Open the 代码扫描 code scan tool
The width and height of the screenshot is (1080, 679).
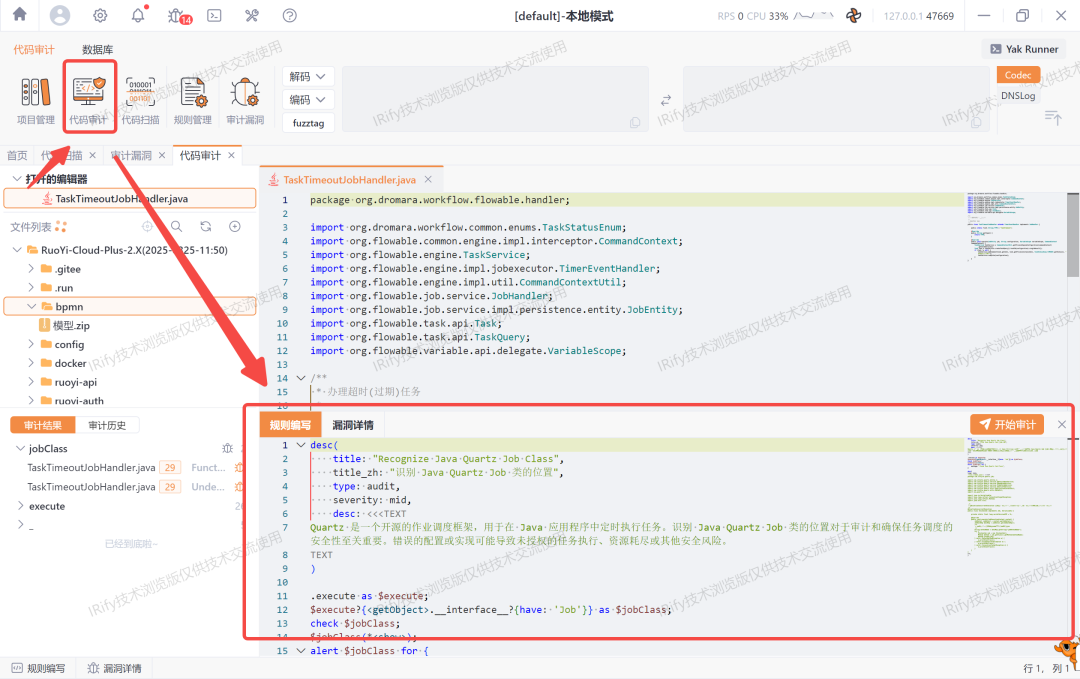(141, 101)
